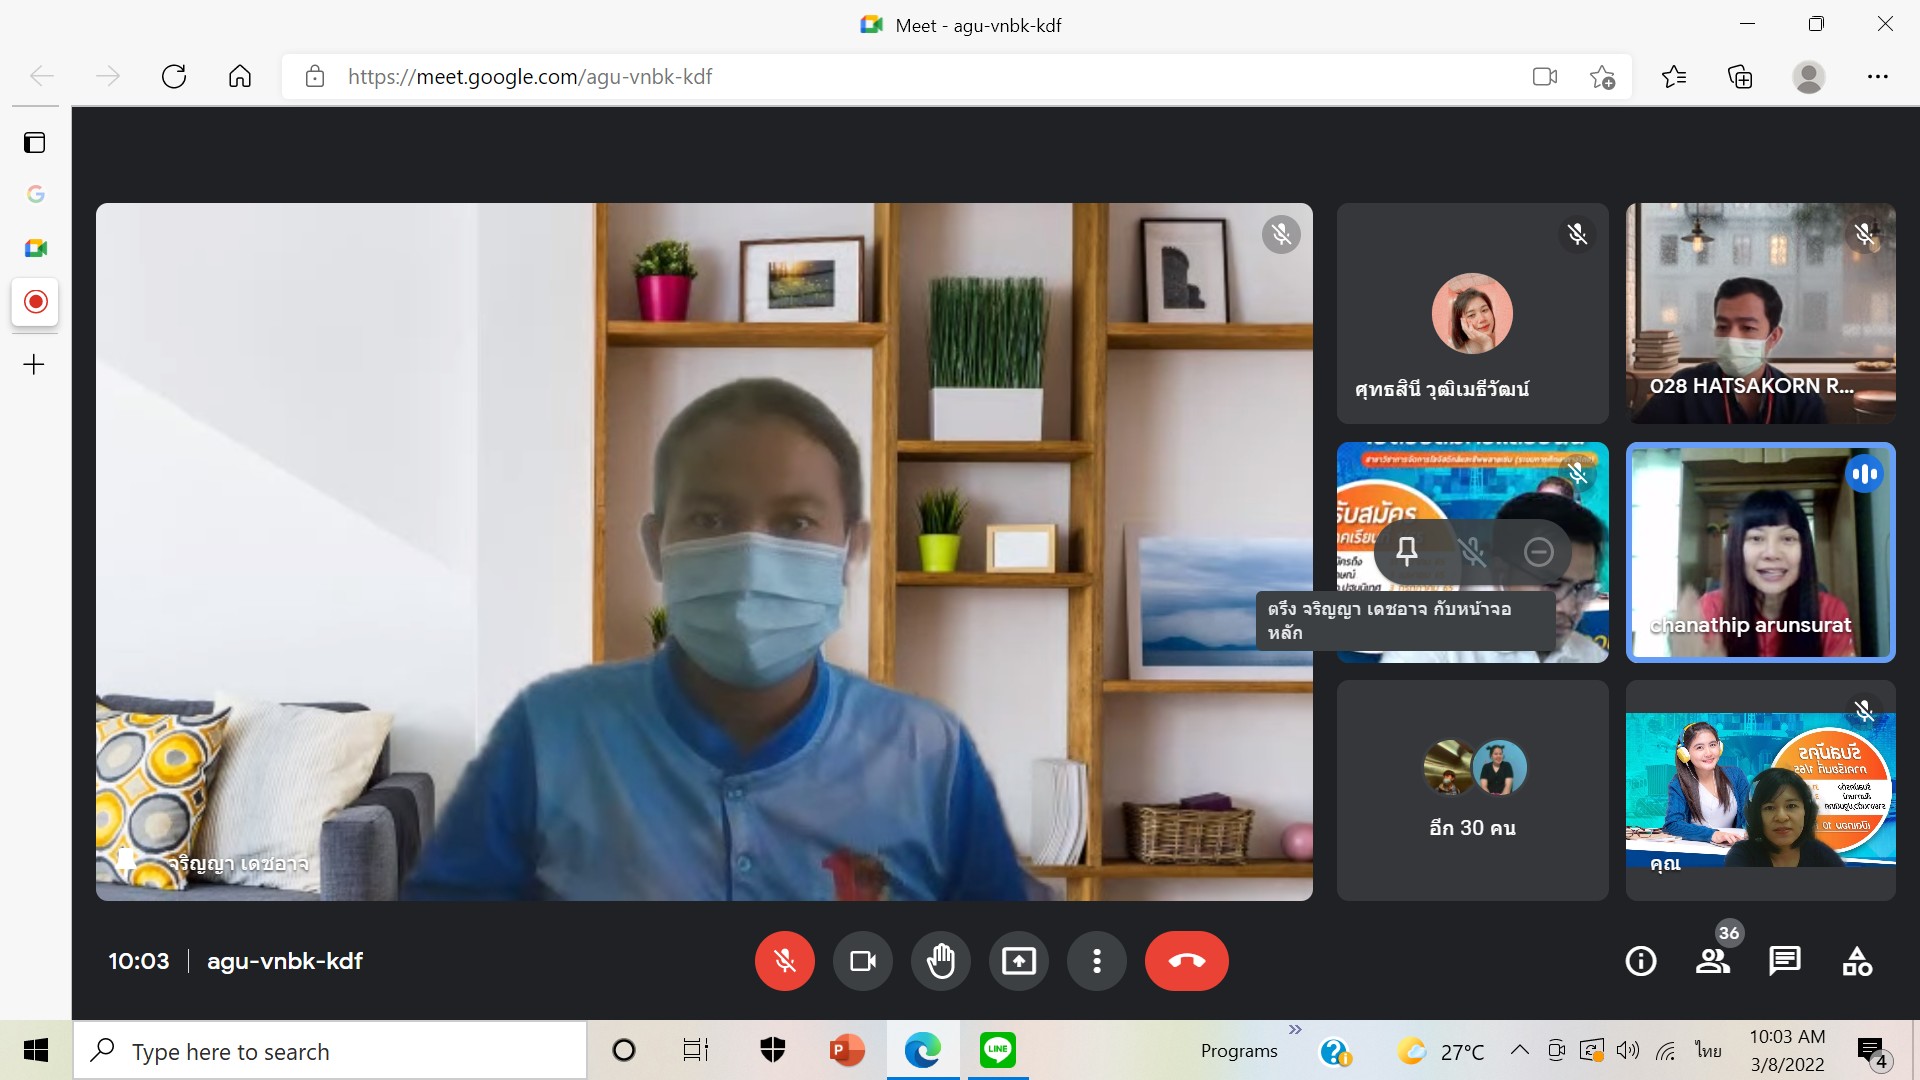Open browser Settings and more menu
This screenshot has width=1920, height=1080.
tap(1877, 77)
